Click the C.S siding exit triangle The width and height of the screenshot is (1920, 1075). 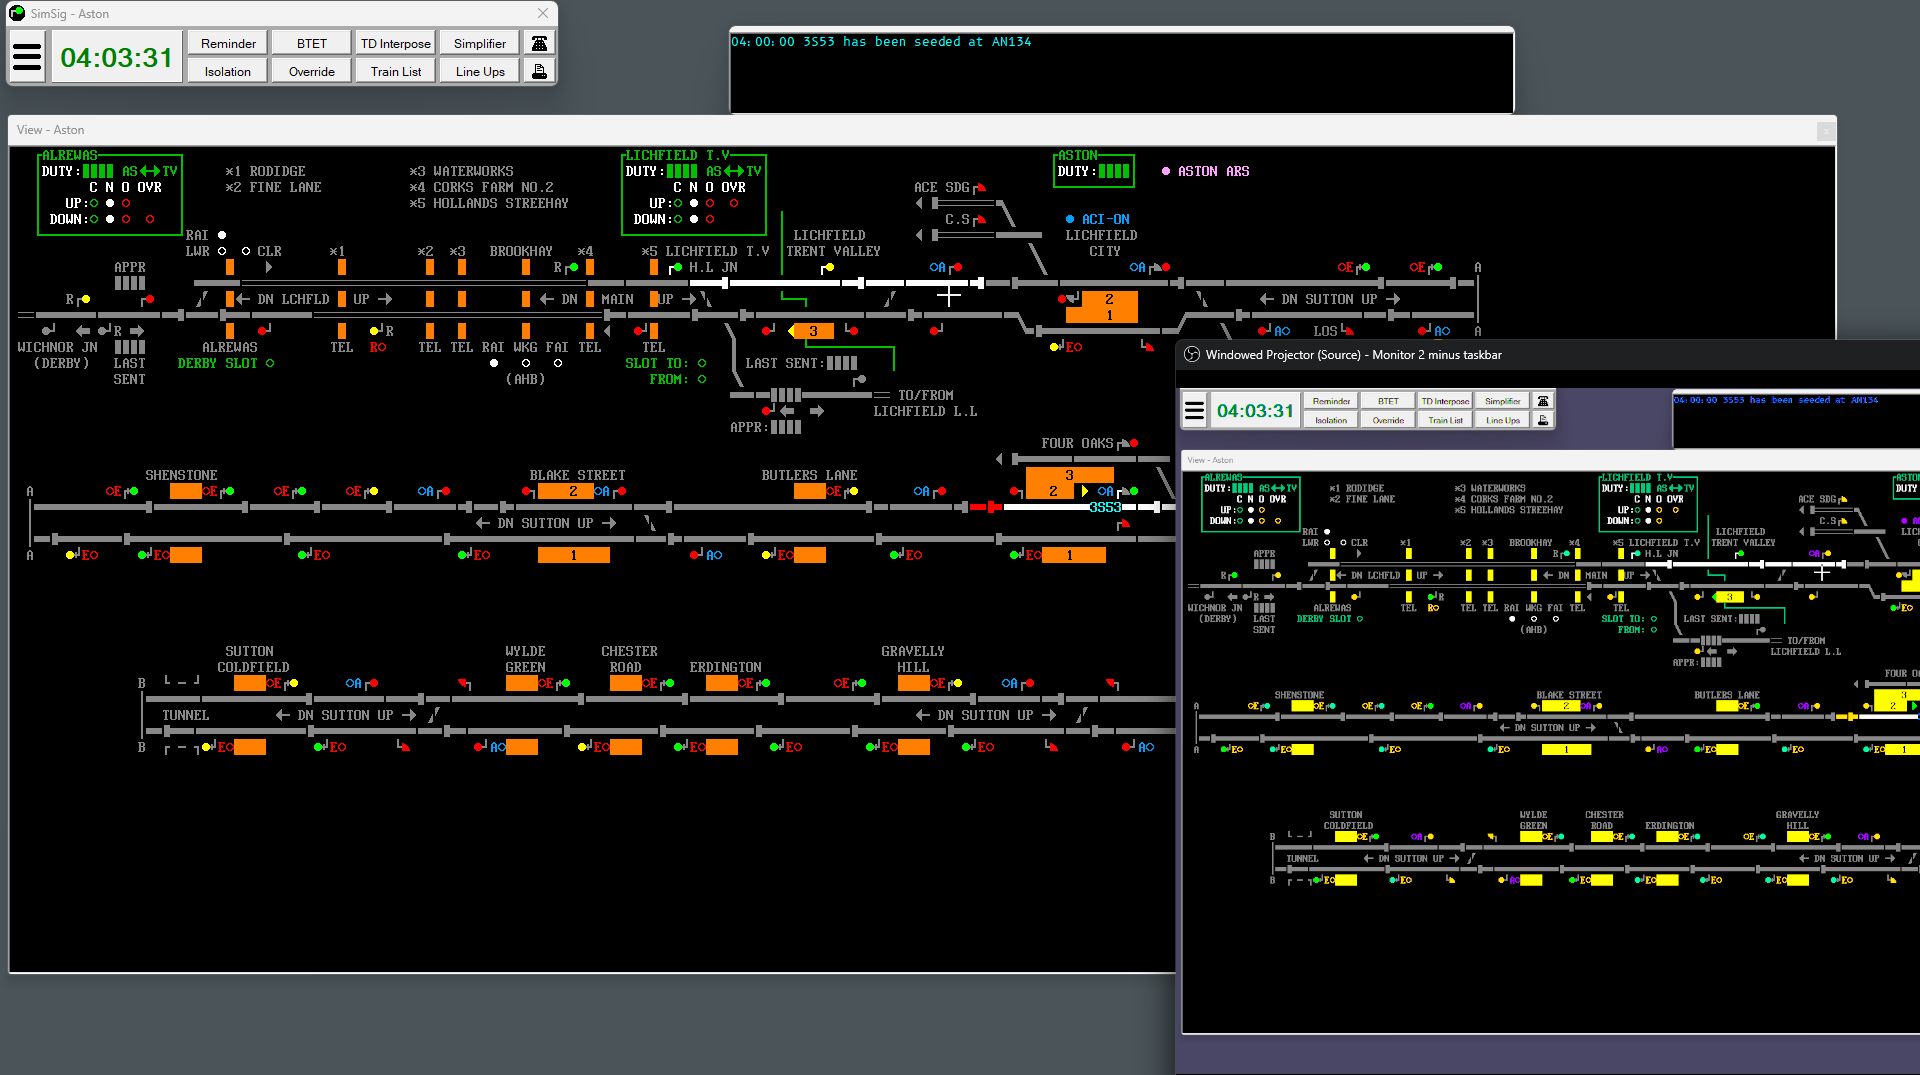point(919,235)
